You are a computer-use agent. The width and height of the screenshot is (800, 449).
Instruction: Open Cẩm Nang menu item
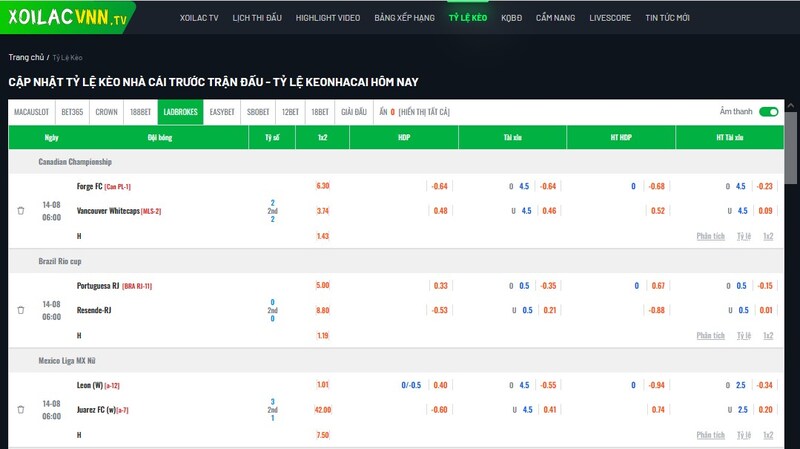(555, 18)
